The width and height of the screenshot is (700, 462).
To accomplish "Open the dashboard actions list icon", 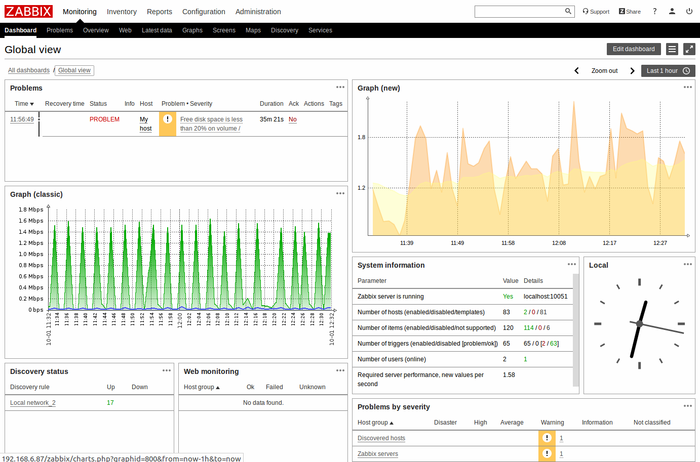I will [x=672, y=49].
